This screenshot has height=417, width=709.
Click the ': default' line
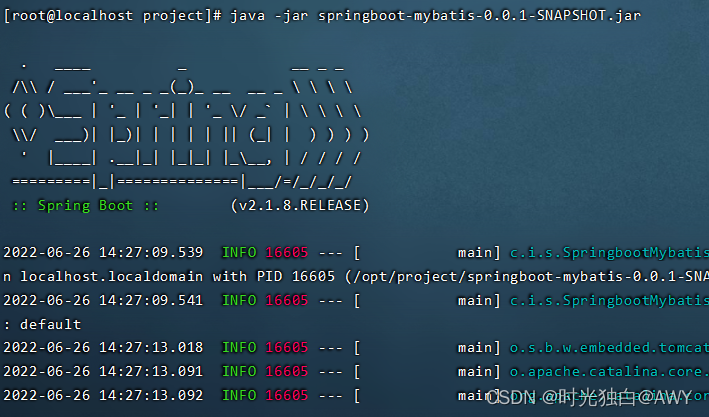coord(42,324)
